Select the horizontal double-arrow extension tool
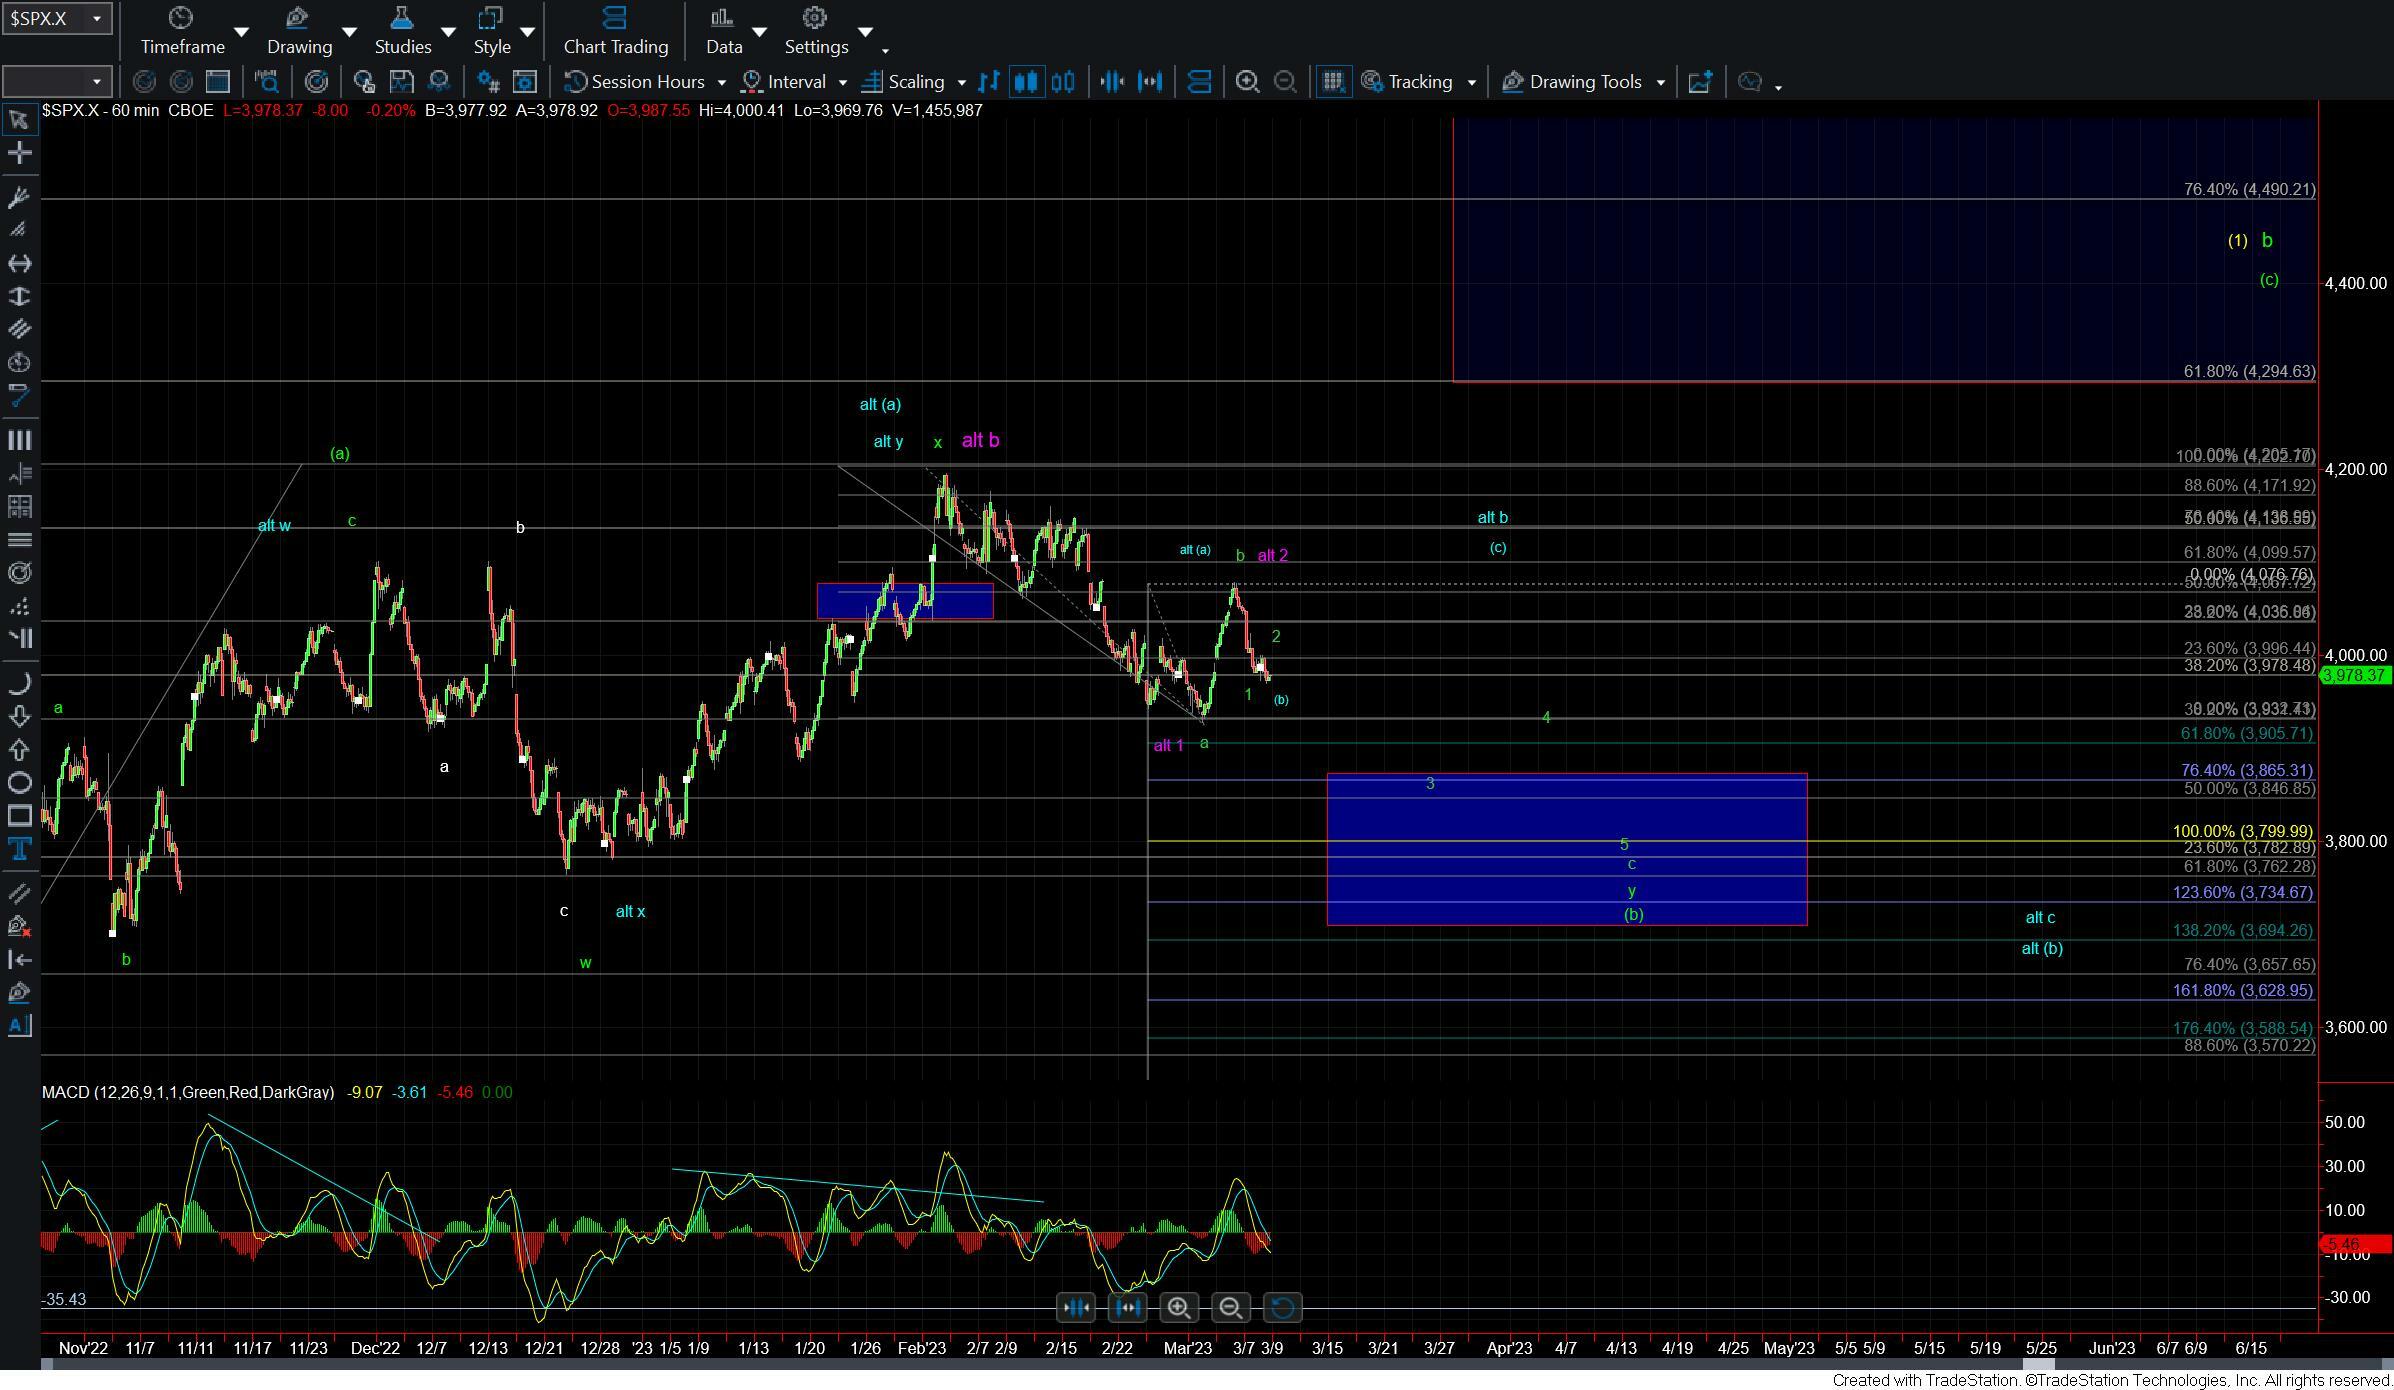This screenshot has height=1390, width=2394. [19, 263]
